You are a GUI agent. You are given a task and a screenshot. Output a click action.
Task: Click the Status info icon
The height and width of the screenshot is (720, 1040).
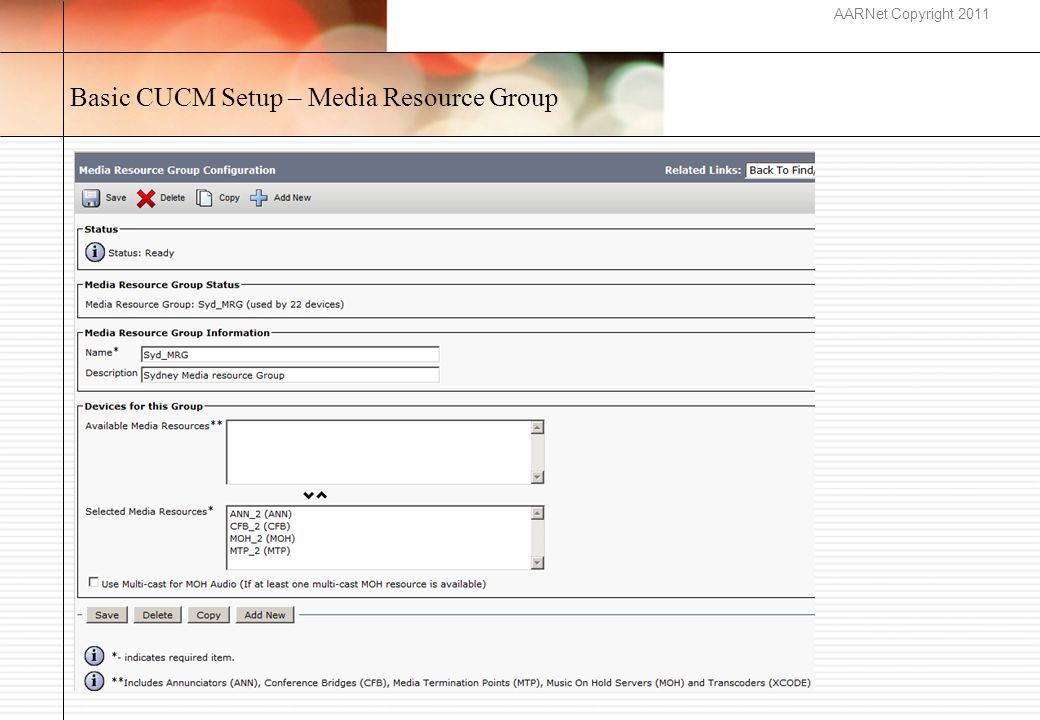[95, 252]
